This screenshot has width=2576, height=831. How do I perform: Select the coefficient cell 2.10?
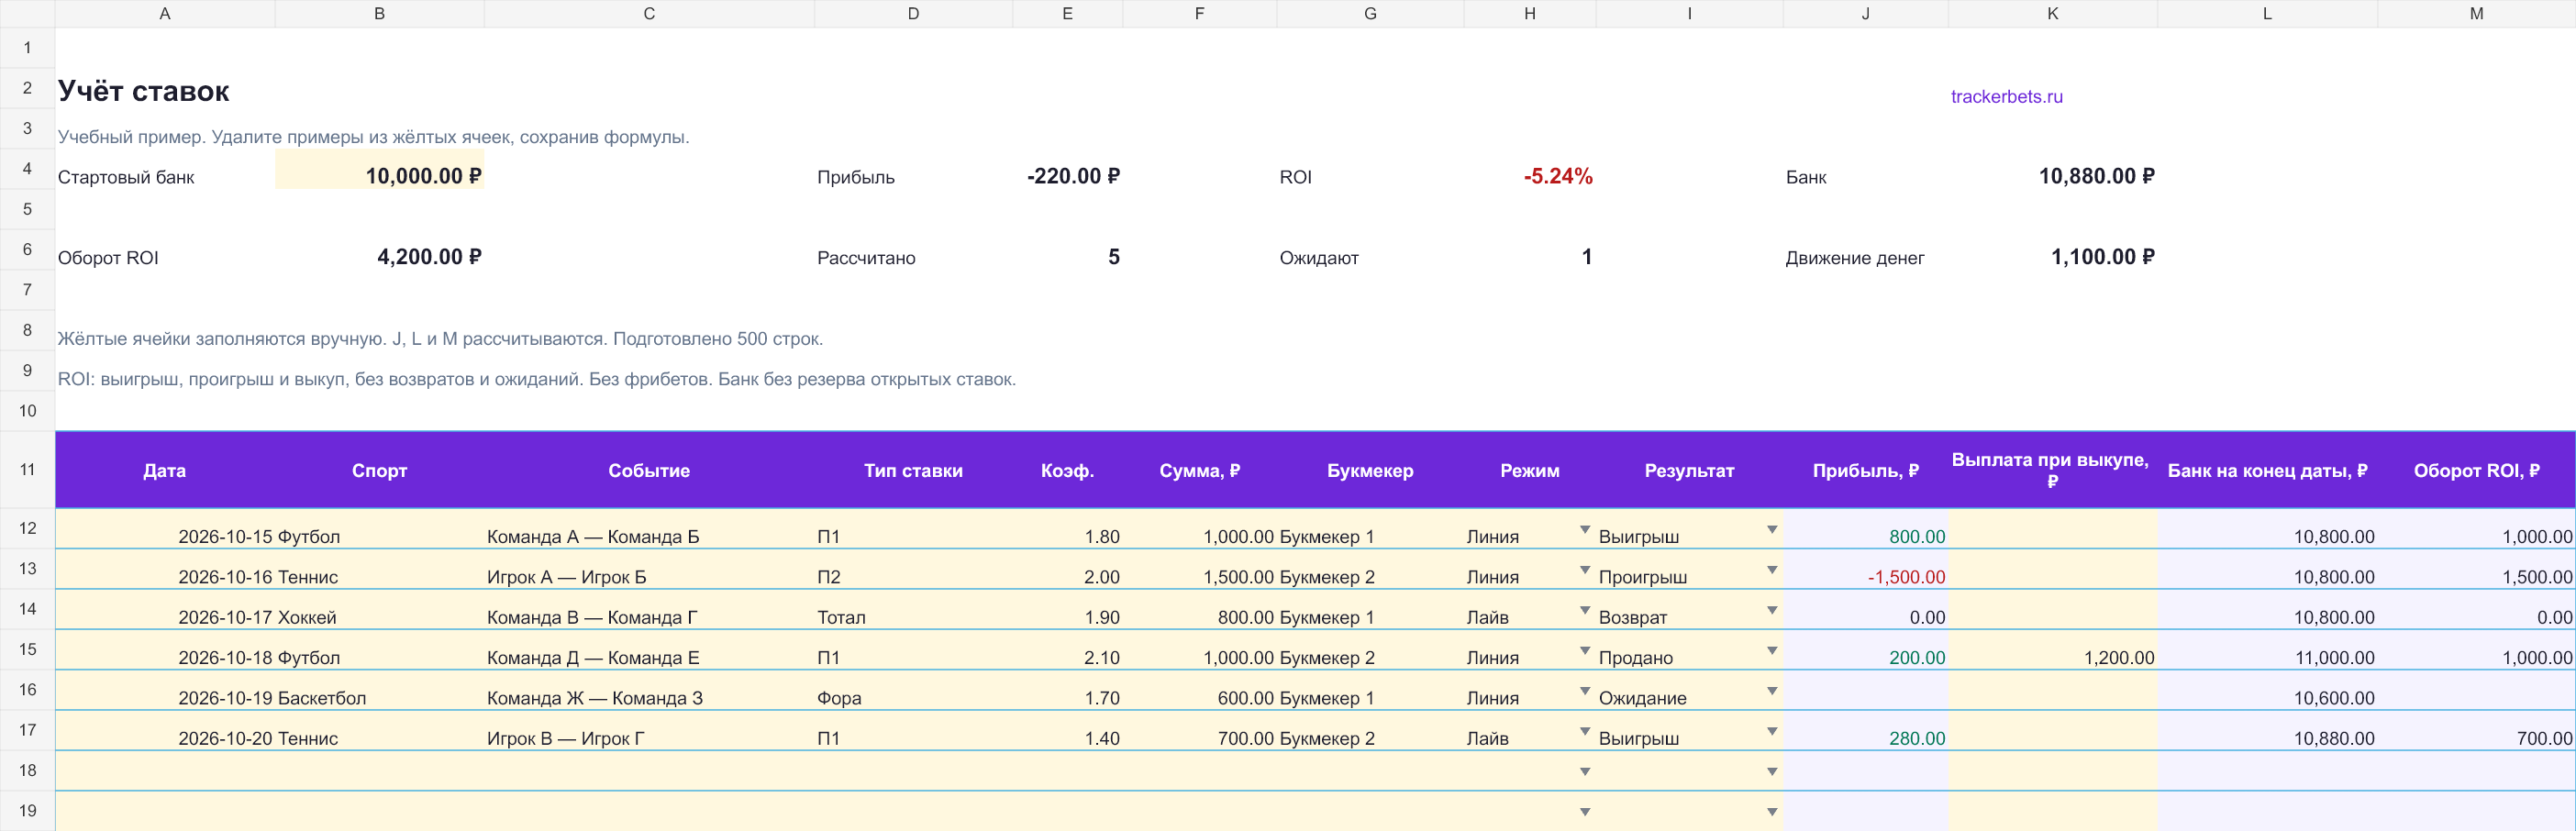point(1067,651)
